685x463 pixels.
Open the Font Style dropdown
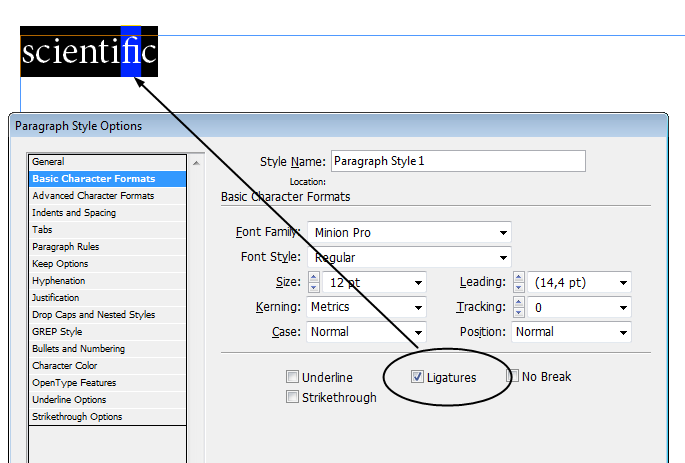click(409, 257)
